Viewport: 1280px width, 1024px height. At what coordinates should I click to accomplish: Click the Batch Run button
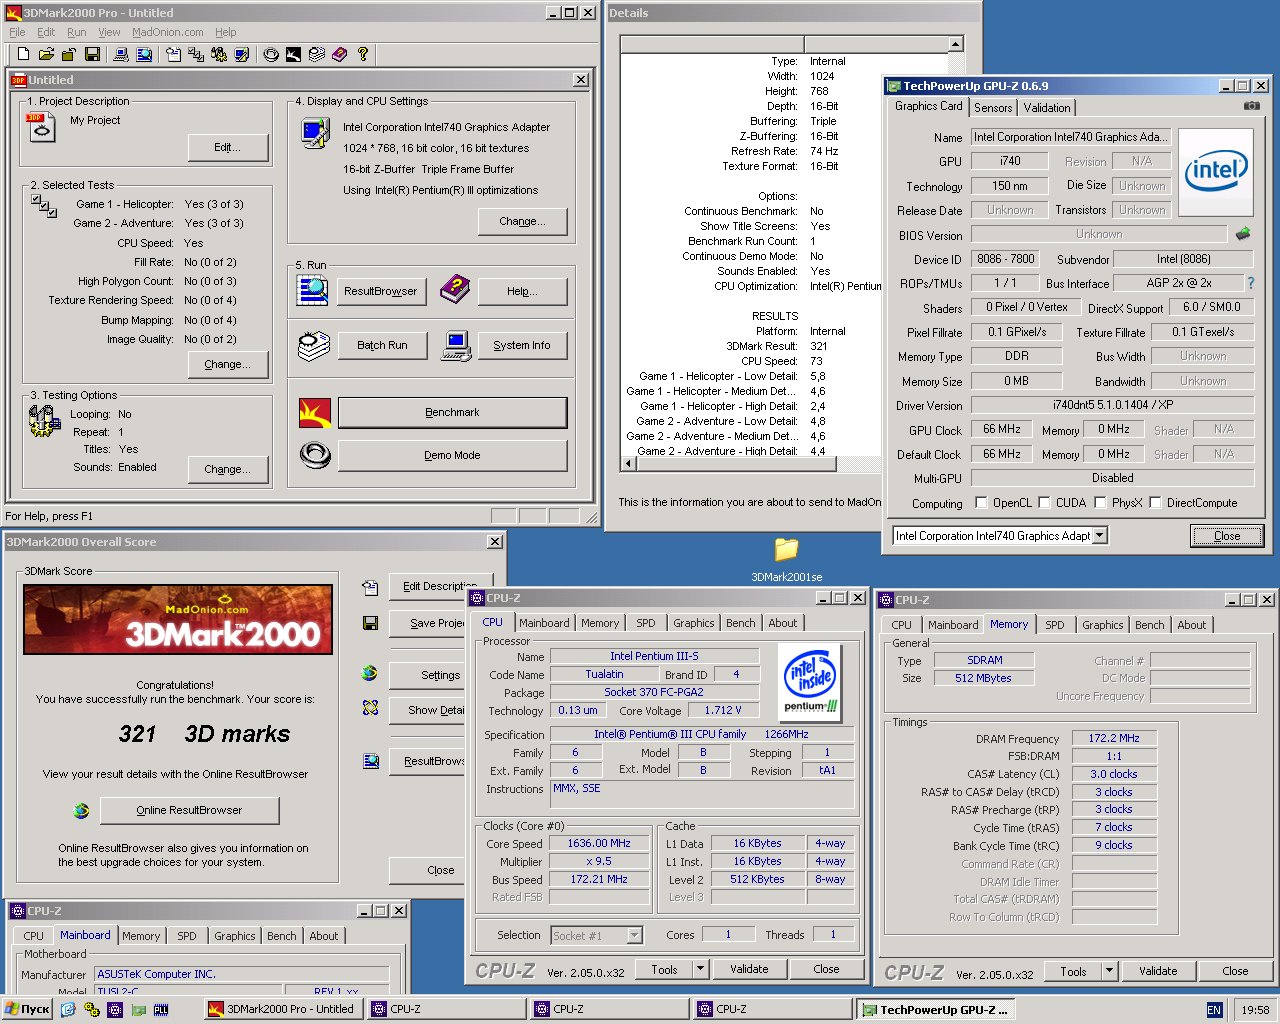coord(382,345)
